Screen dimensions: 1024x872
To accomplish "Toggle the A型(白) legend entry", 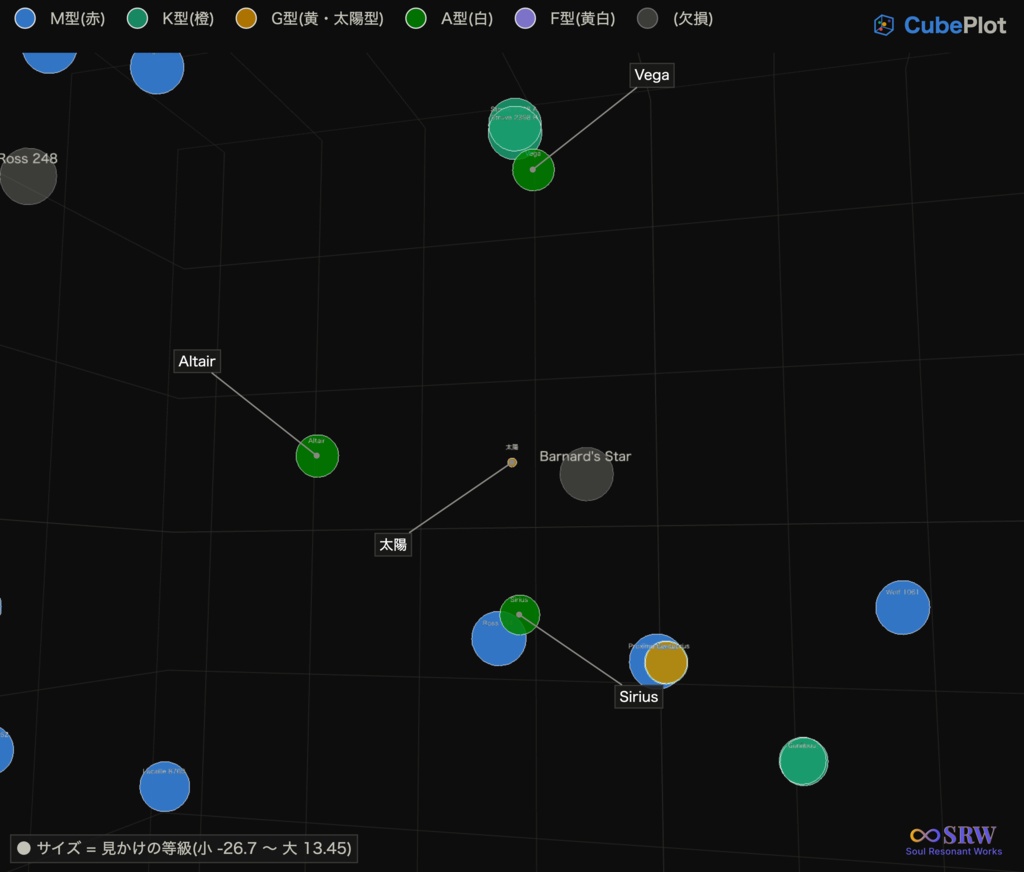I will click(449, 18).
